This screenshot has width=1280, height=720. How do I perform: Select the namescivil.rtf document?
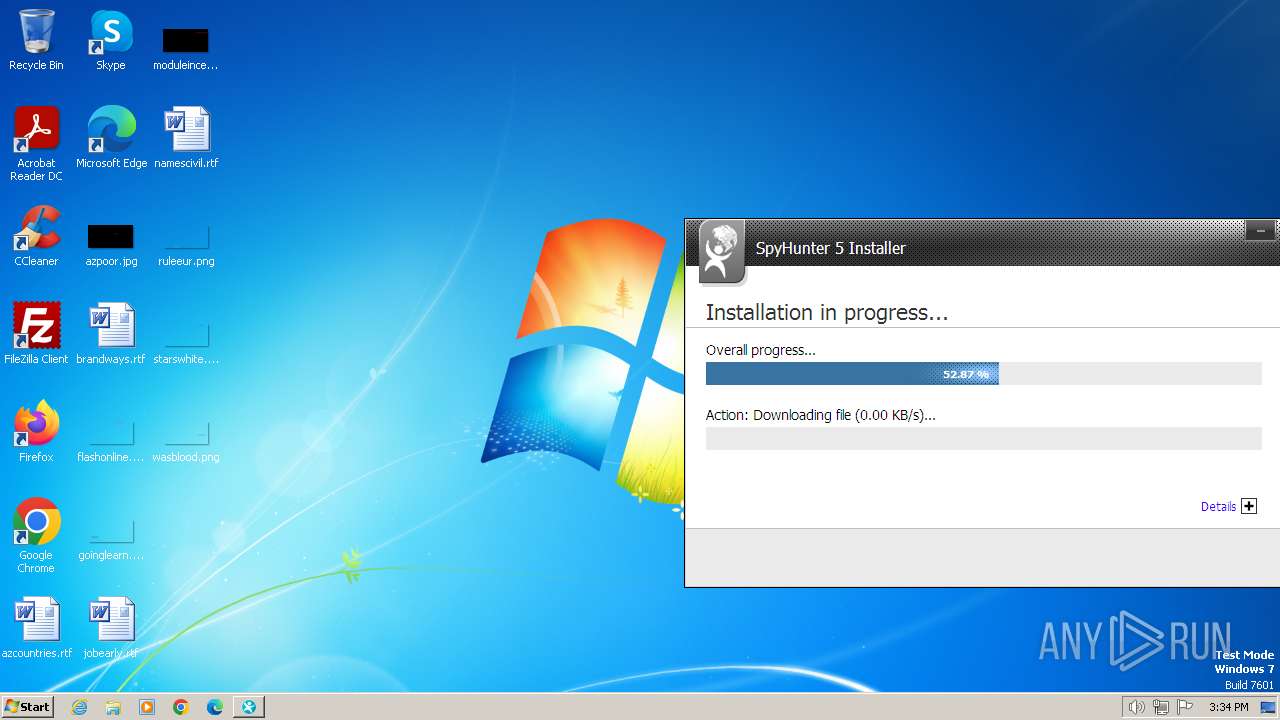186,137
